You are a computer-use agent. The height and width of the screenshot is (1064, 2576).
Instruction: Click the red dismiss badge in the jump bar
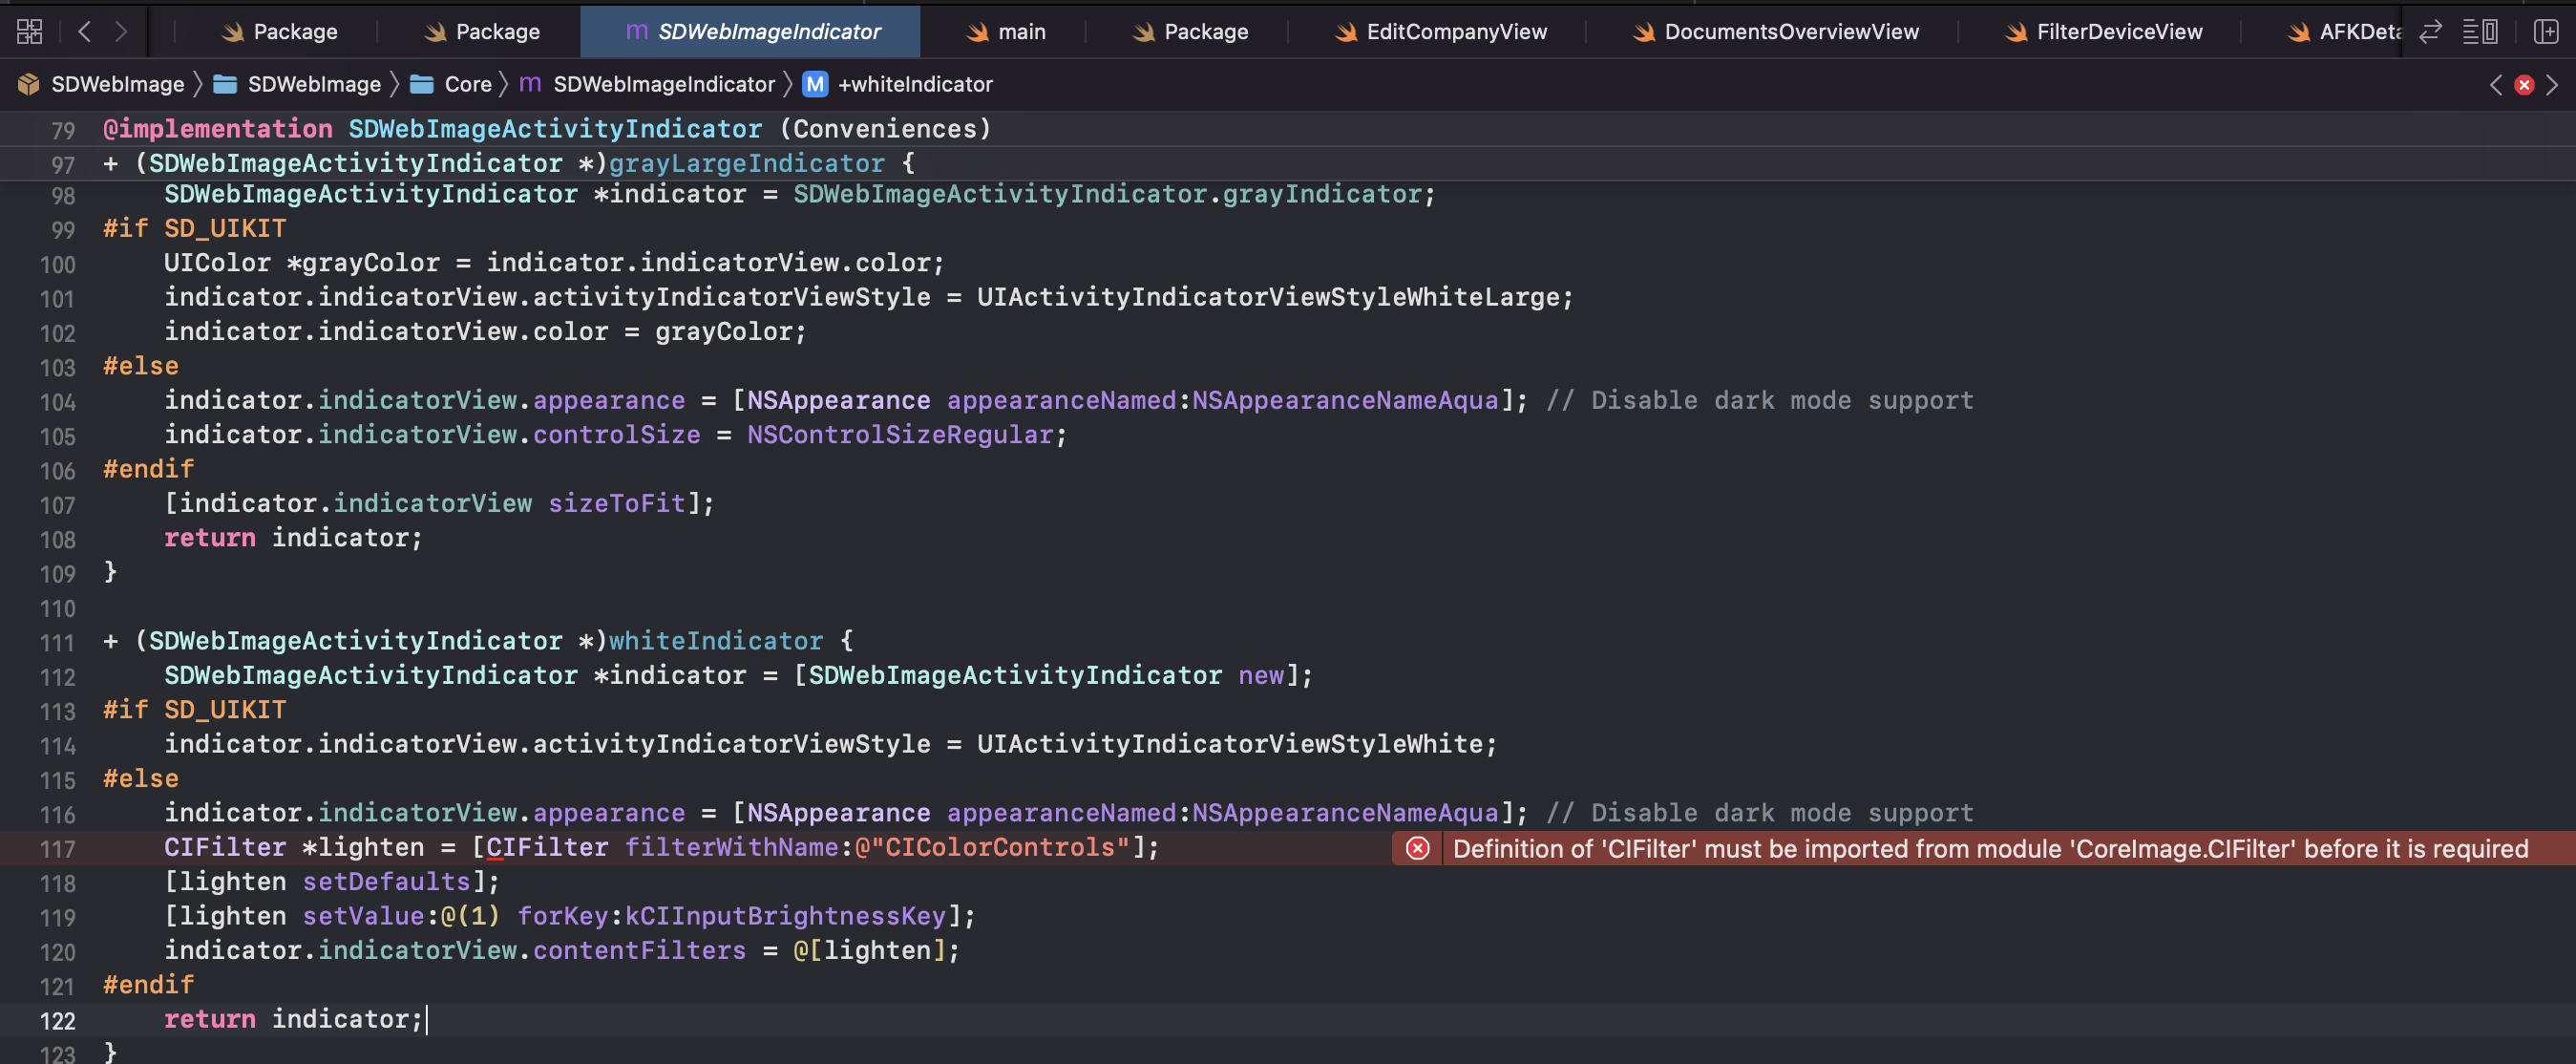tap(2525, 84)
